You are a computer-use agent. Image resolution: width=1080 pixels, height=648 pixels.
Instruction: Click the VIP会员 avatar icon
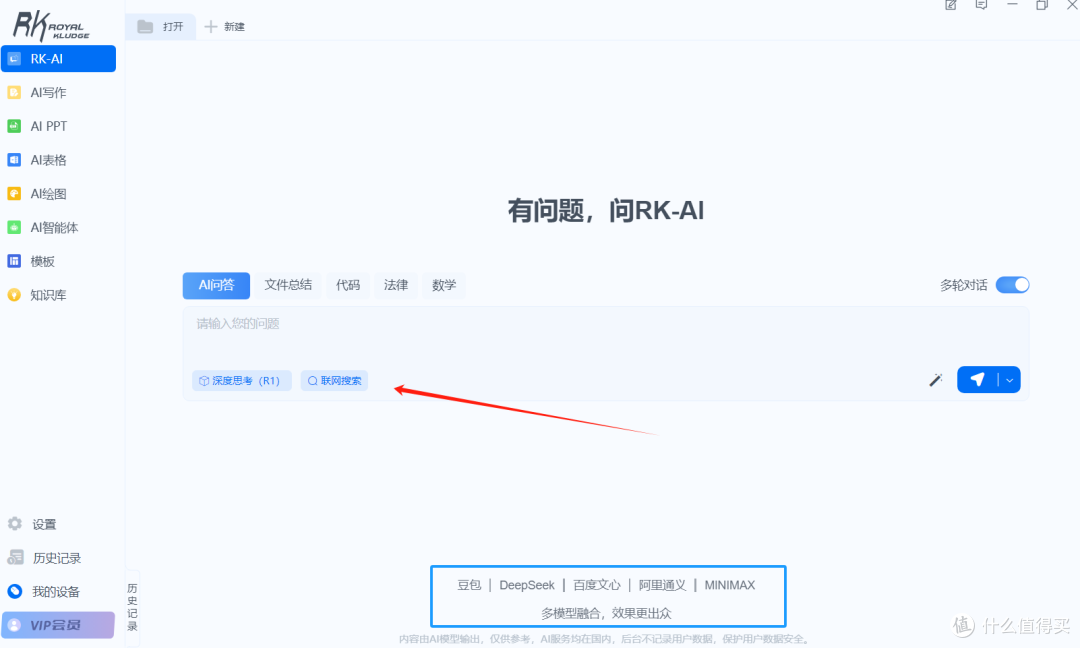coord(14,625)
